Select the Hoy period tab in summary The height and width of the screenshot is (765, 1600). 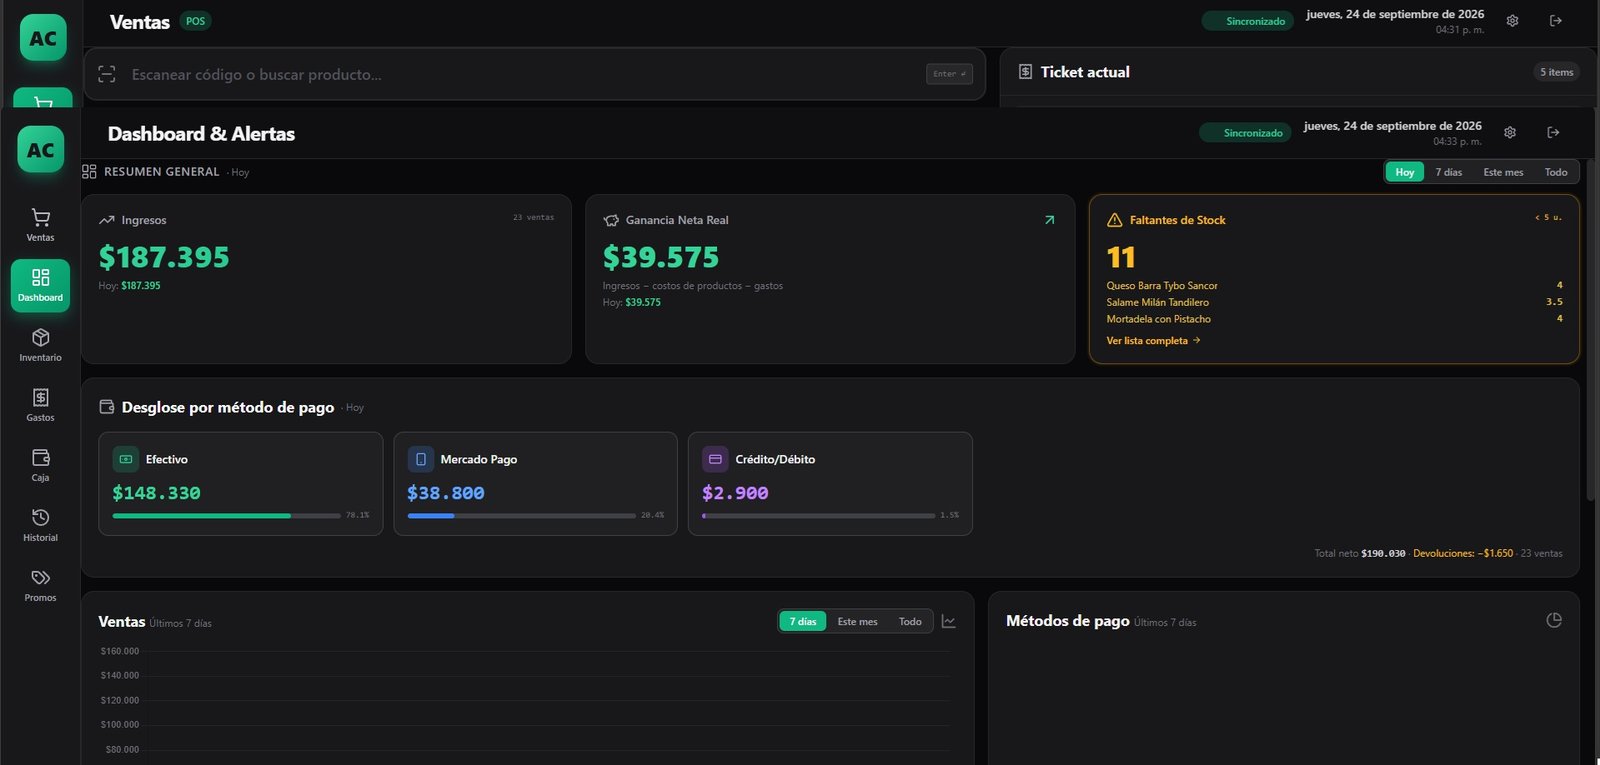1405,172
